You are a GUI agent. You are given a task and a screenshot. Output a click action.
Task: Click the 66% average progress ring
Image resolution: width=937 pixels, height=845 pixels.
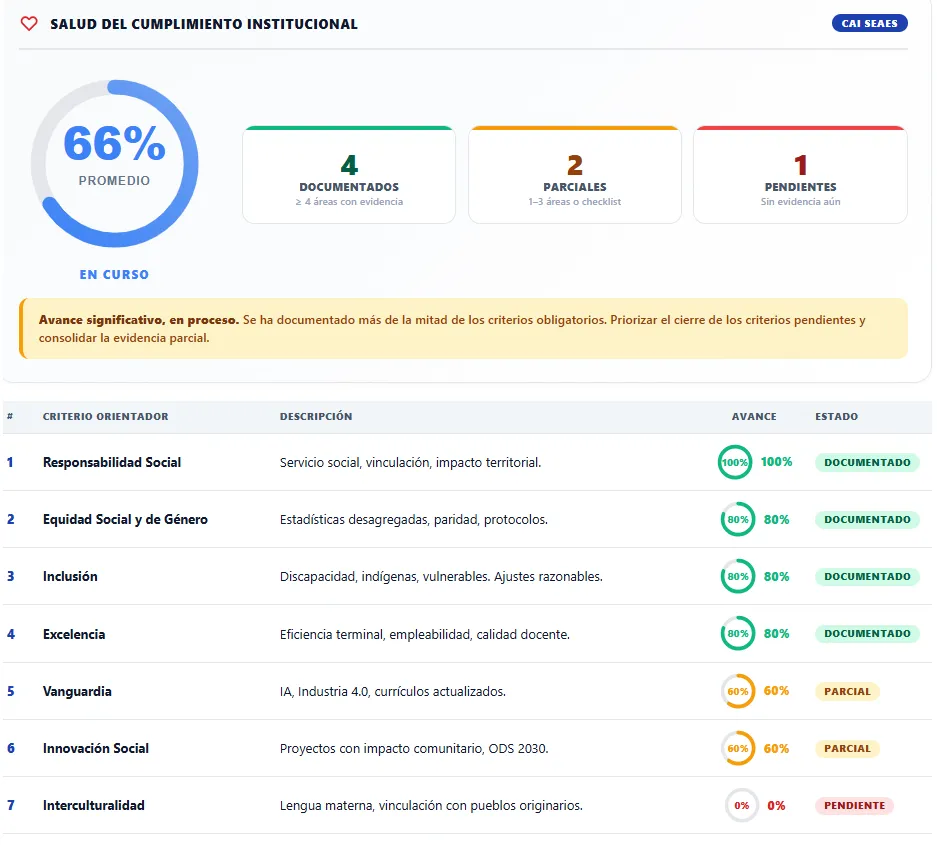(115, 163)
